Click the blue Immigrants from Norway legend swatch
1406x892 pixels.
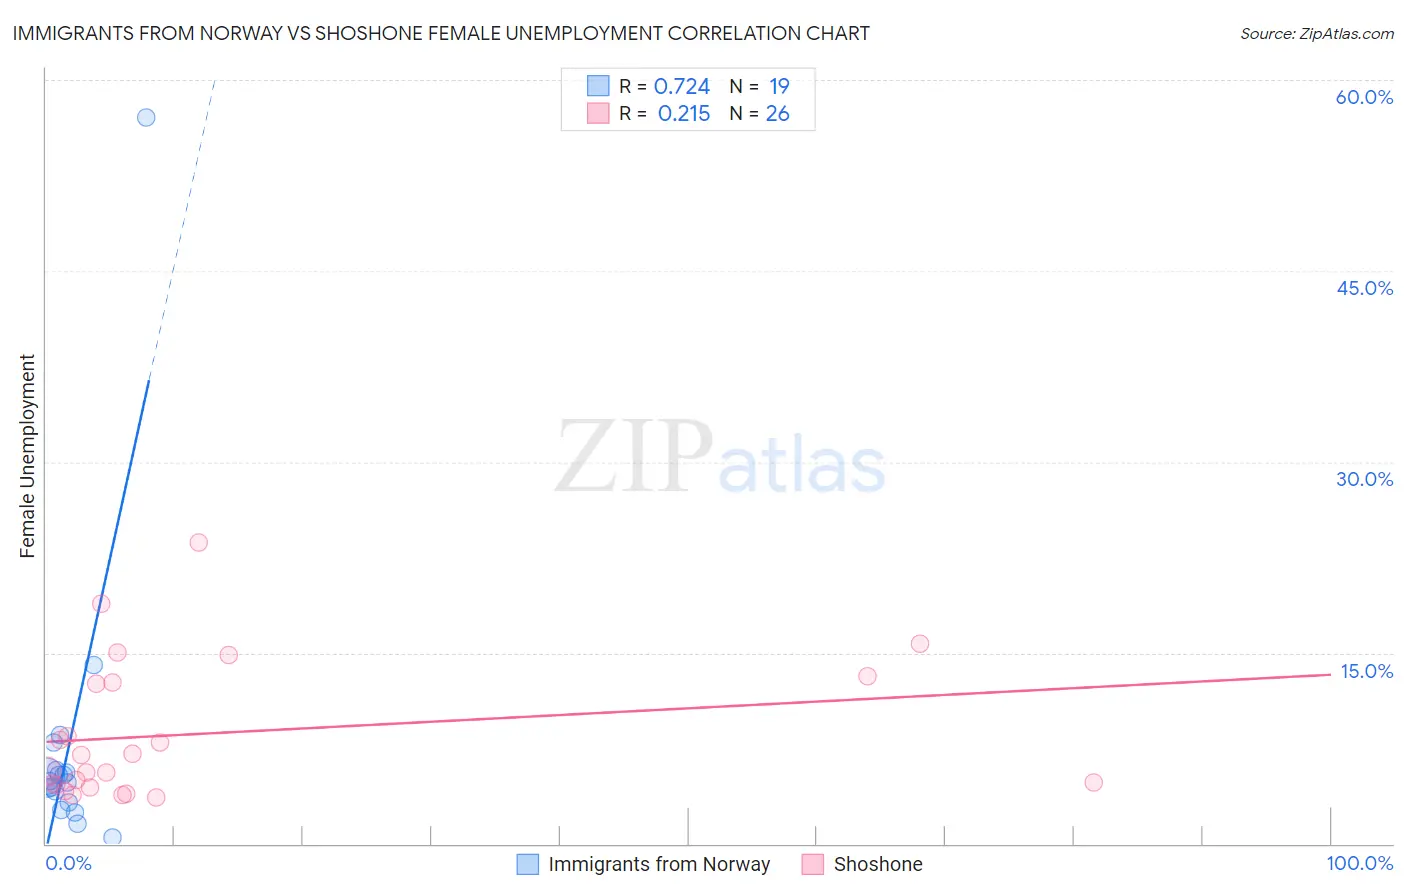(527, 864)
